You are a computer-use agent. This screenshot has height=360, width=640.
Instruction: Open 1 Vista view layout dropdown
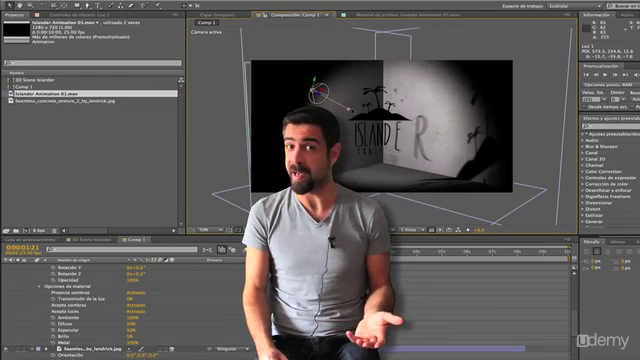(x=413, y=230)
